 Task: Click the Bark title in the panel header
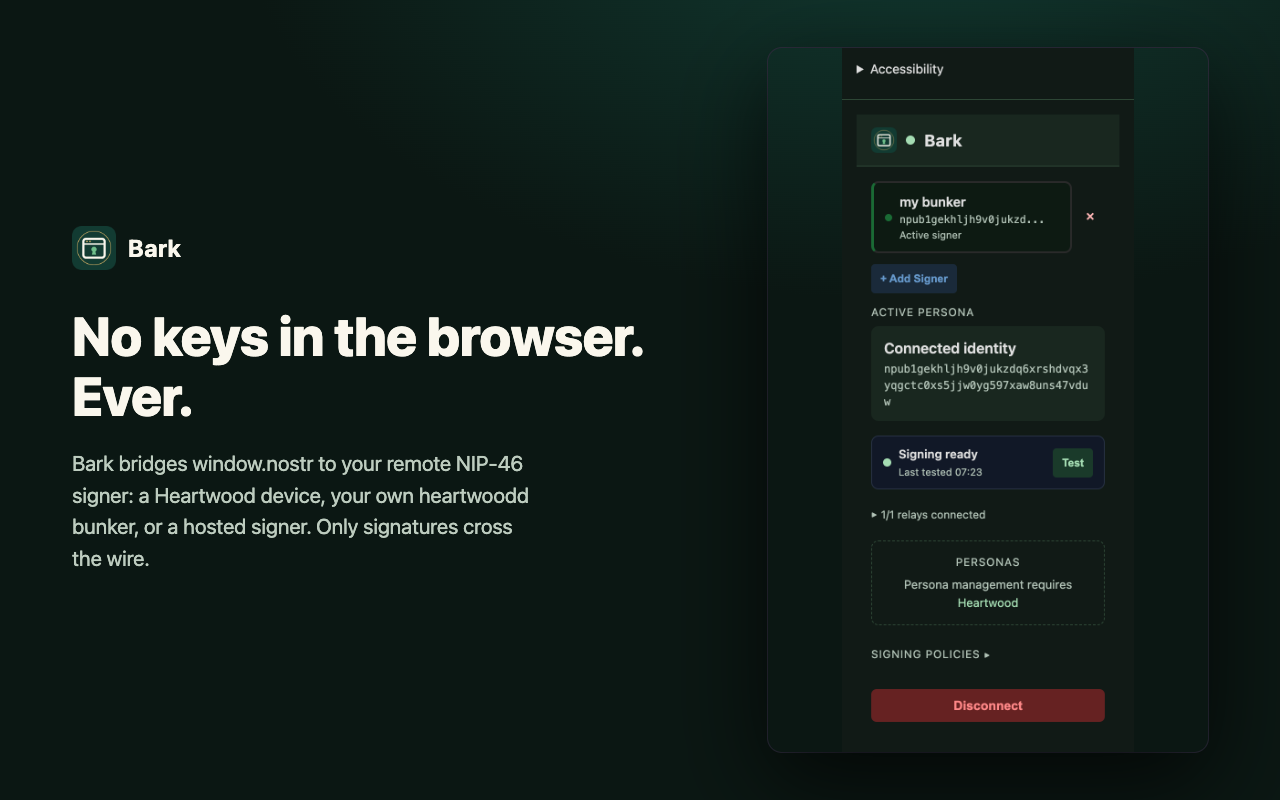coord(943,141)
